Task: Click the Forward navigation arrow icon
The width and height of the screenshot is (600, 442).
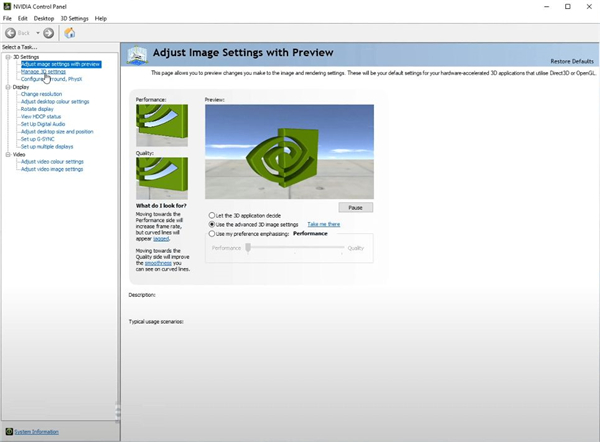Action: (48, 33)
